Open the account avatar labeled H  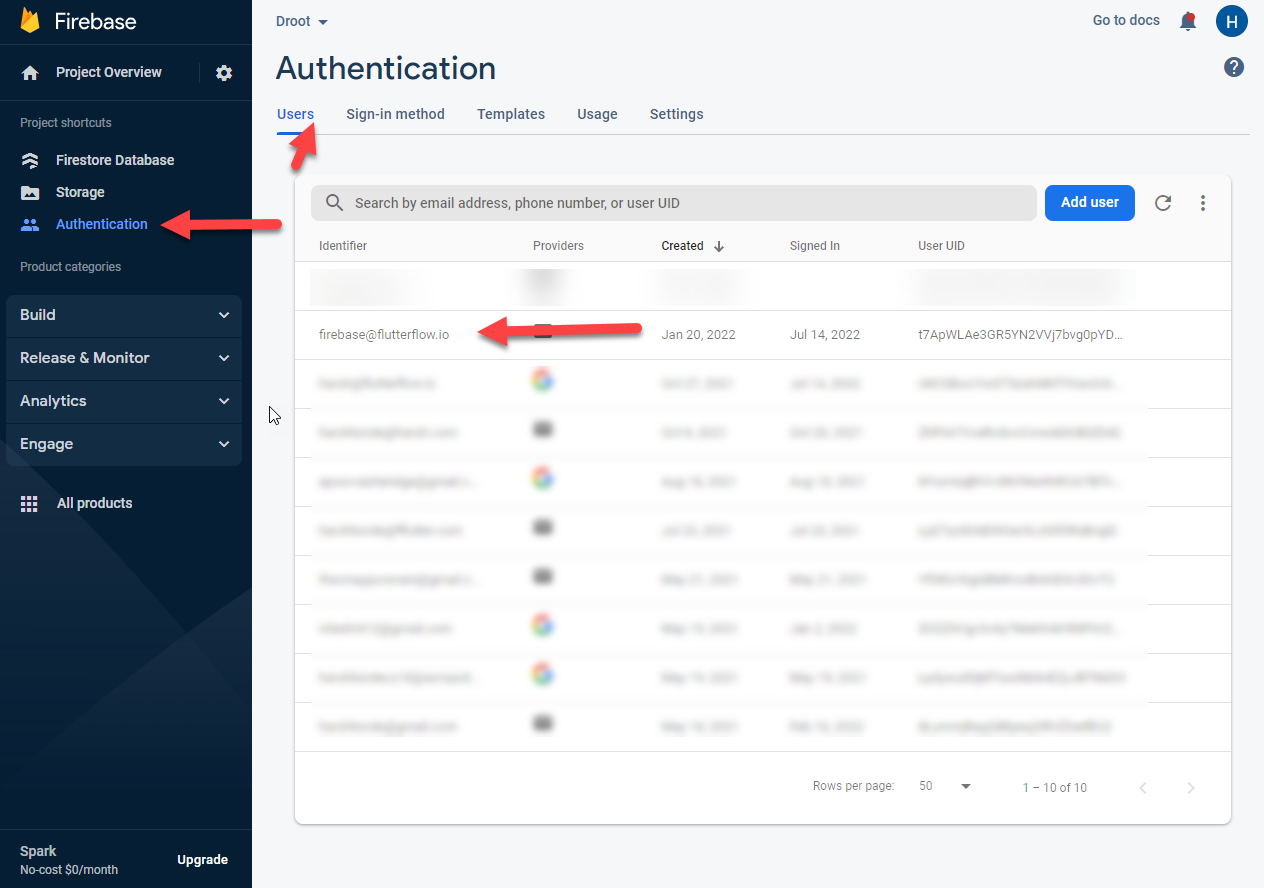point(1232,21)
